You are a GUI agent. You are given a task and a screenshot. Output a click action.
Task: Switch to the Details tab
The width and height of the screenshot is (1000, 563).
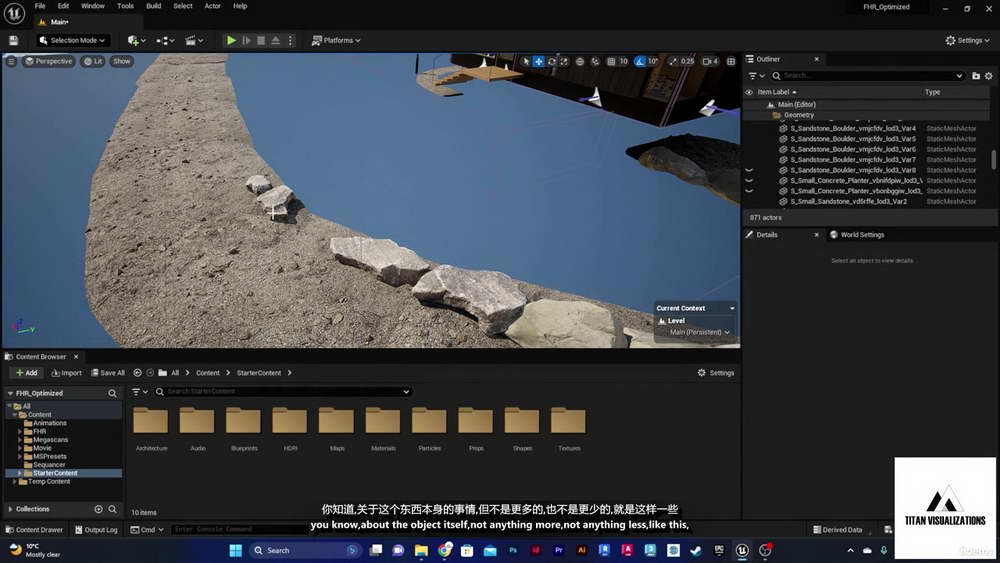click(x=767, y=235)
